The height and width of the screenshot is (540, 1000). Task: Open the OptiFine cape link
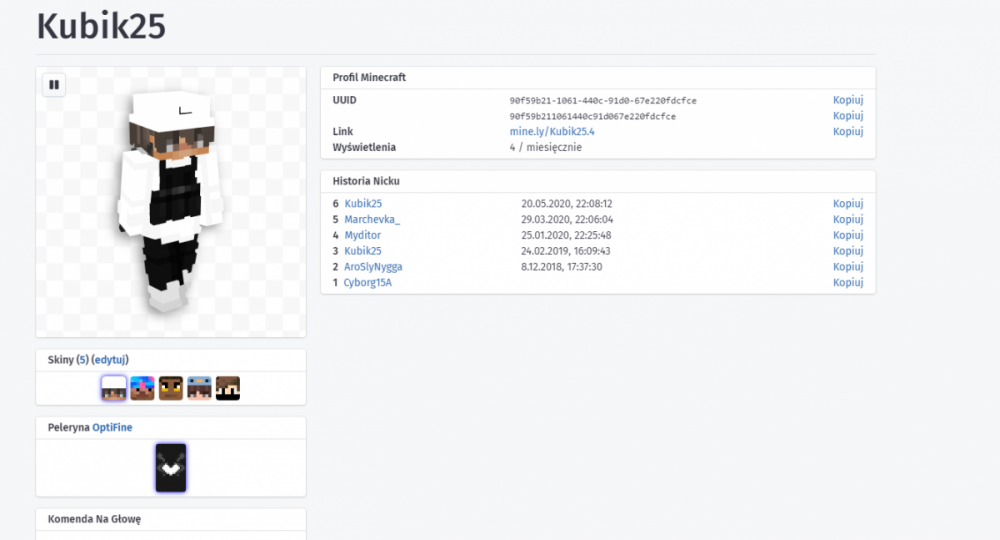click(x=112, y=427)
